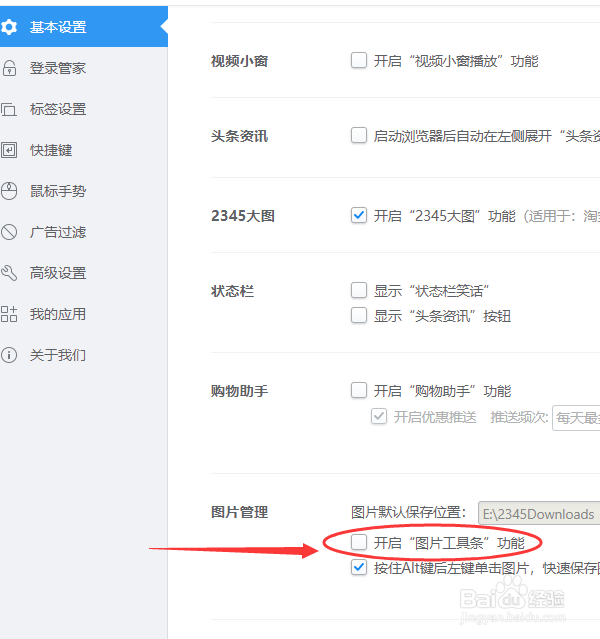Click the 2345大图 section label

[243, 216]
